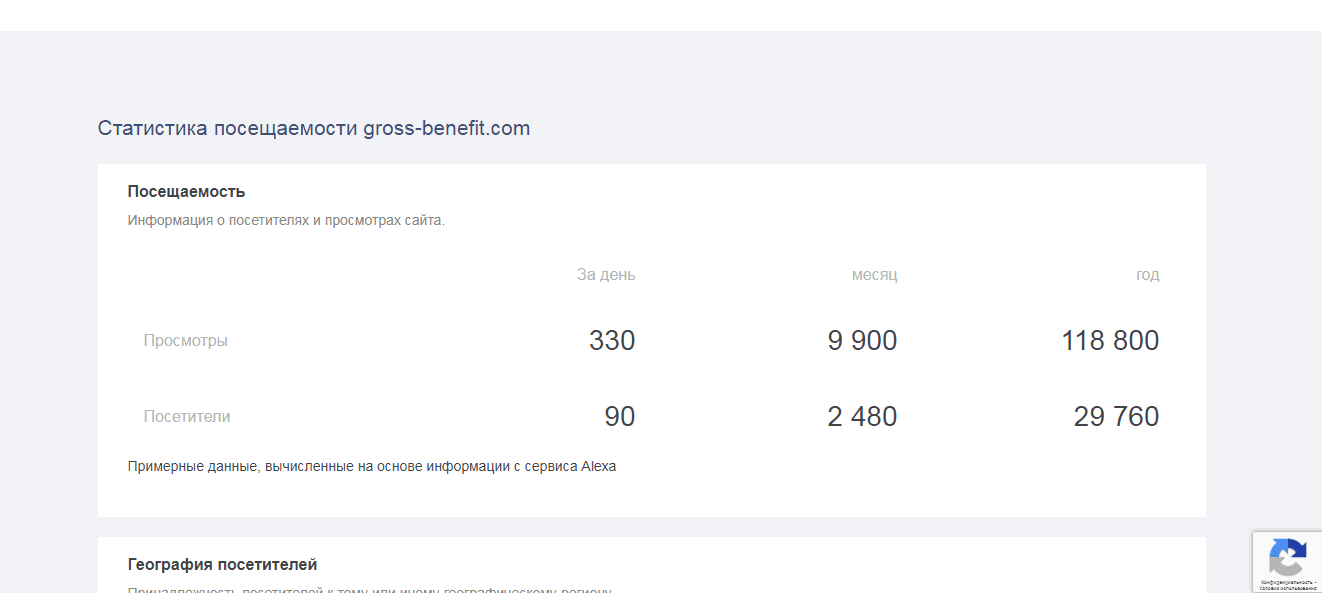Viewport: 1322px width, 593px height.
Task: Click the год column header
Action: point(1147,274)
